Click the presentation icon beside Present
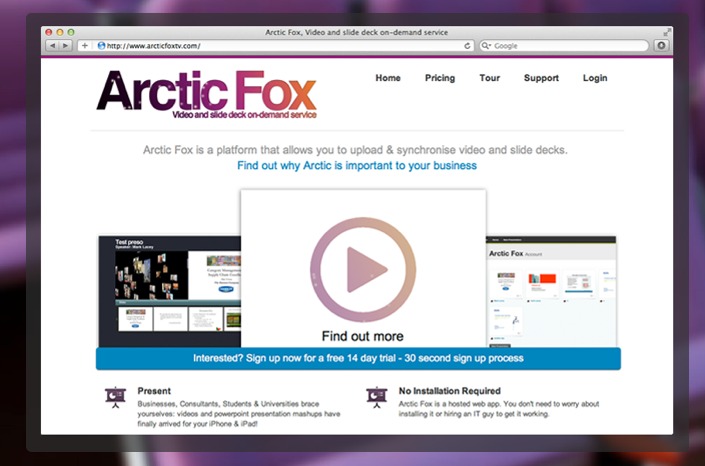 (x=116, y=397)
